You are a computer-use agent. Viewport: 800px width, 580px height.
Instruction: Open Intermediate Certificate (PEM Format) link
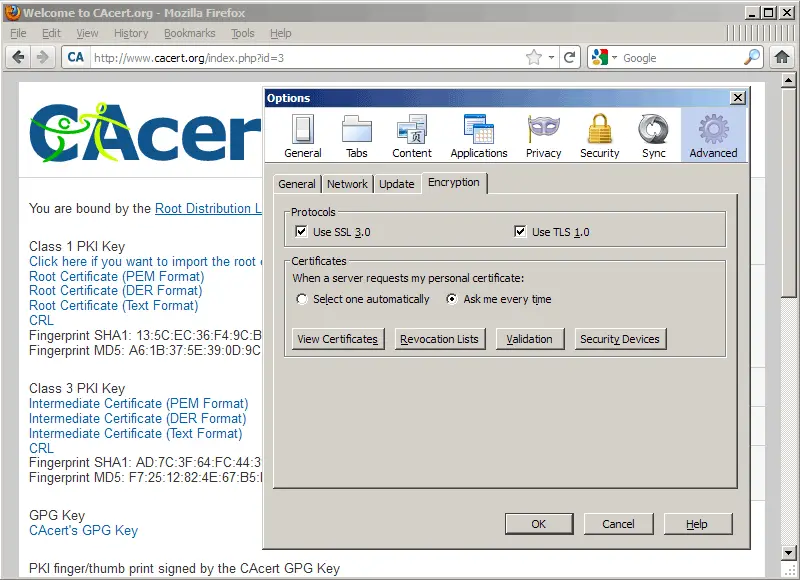[138, 404]
